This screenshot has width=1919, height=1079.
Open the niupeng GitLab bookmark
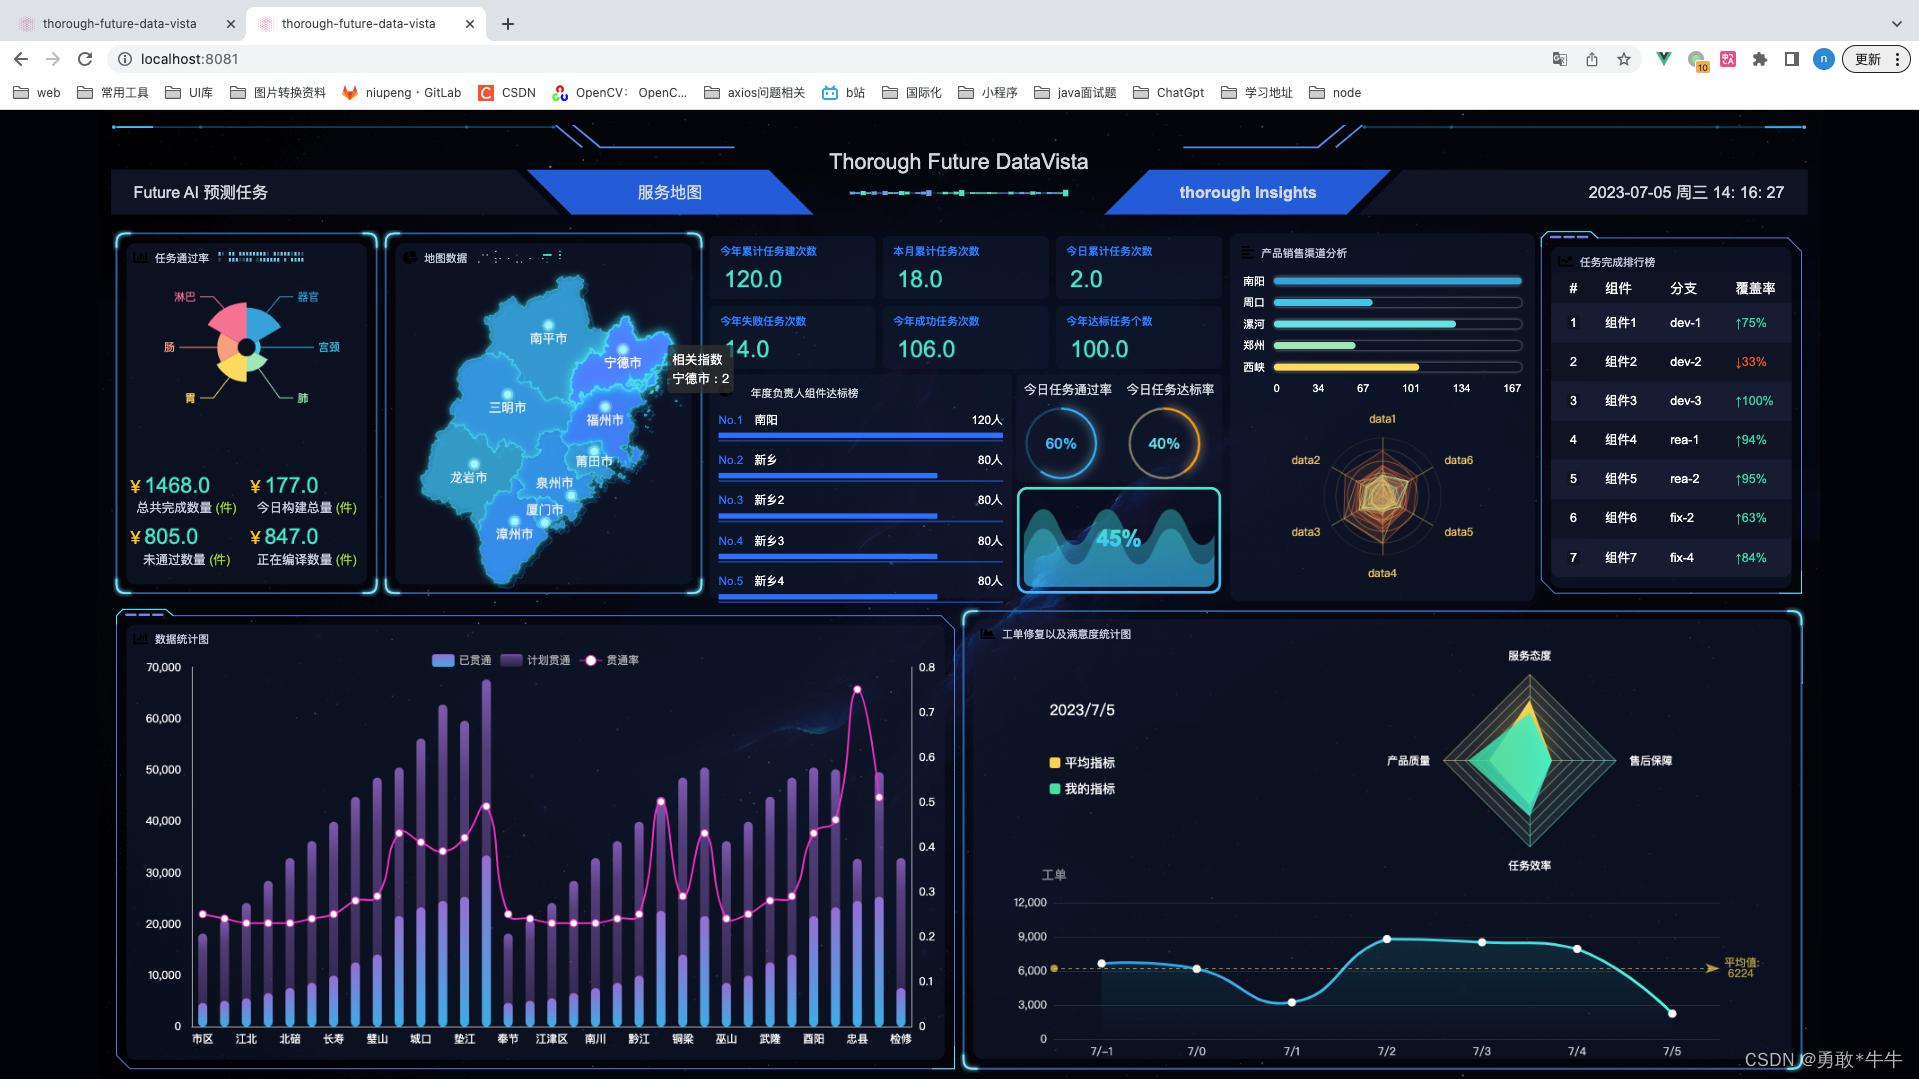pos(402,93)
